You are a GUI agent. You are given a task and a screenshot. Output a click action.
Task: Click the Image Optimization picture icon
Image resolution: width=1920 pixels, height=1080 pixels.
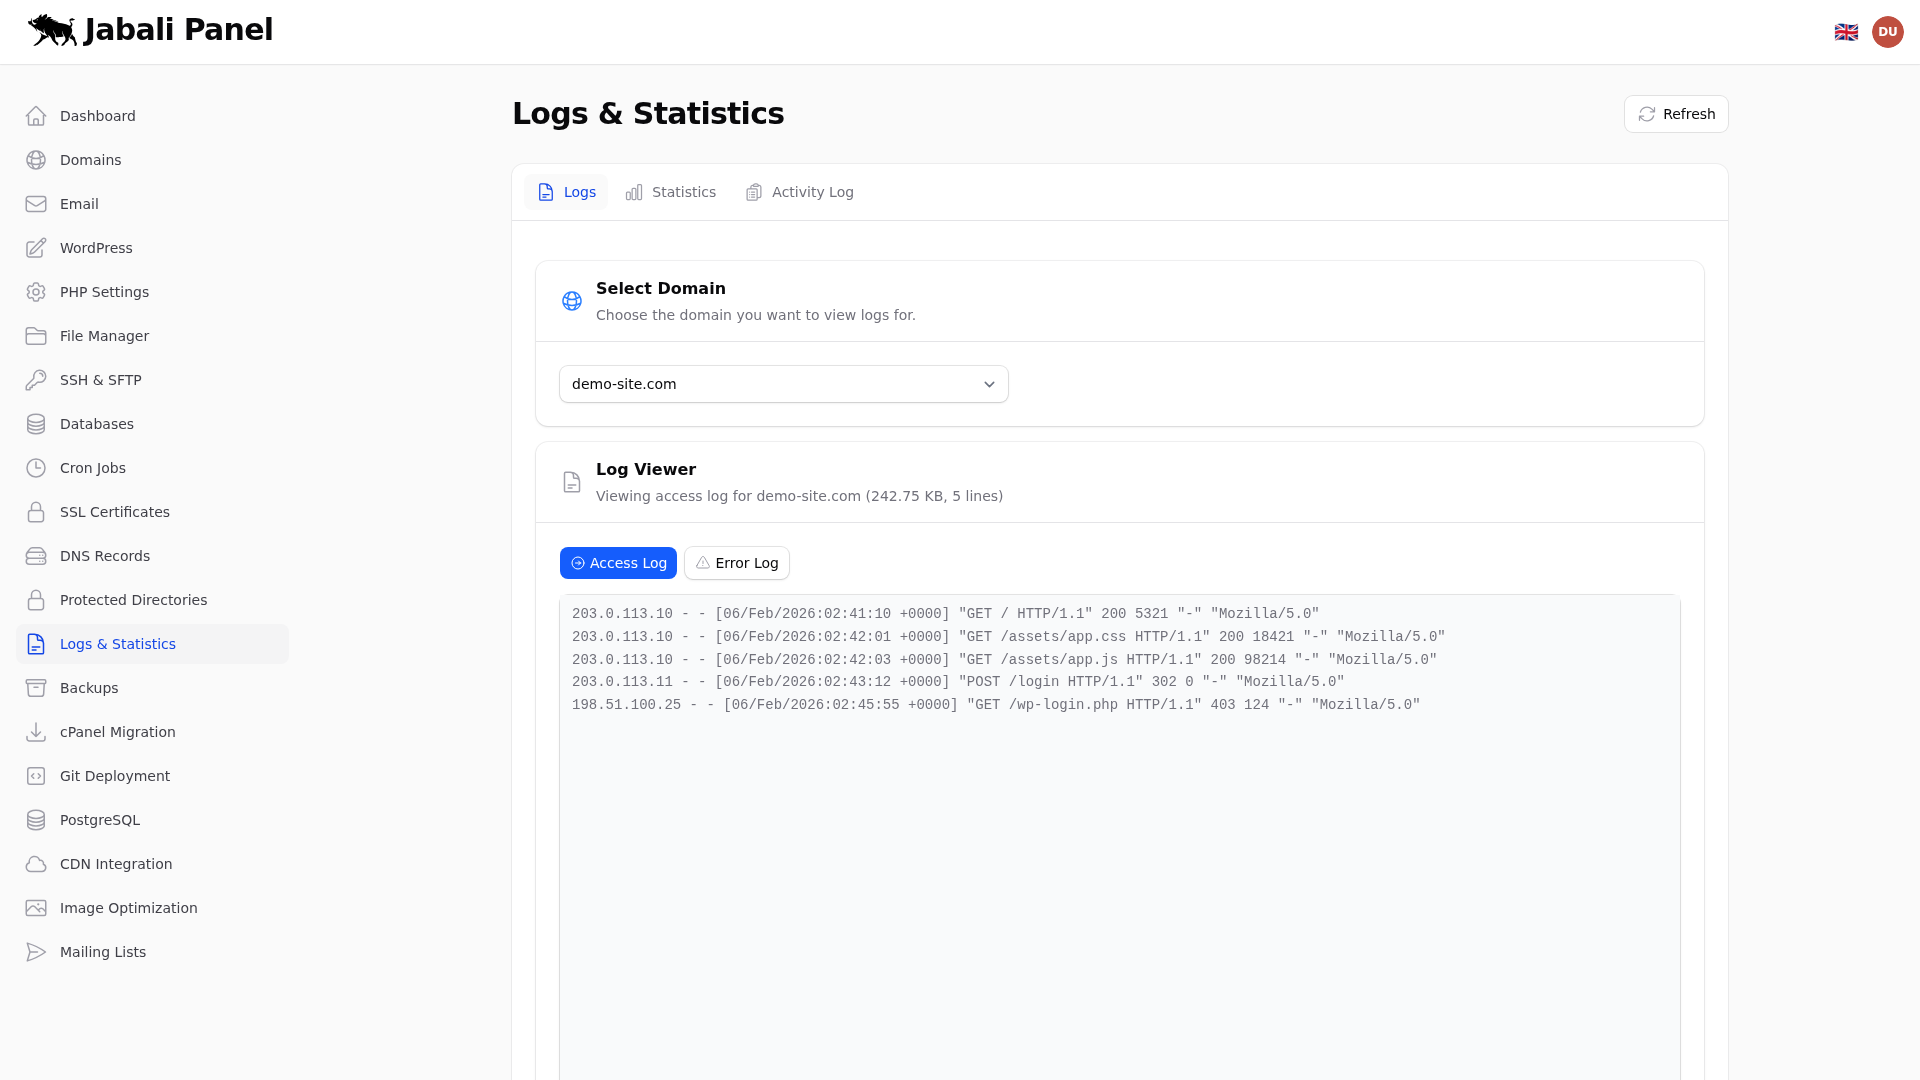pyautogui.click(x=36, y=908)
